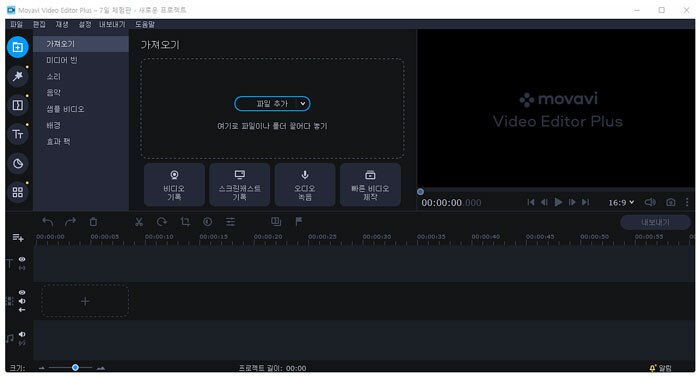This screenshot has width=700, height=377.
Task: Select 소리 in the side list
Action: pos(81,76)
